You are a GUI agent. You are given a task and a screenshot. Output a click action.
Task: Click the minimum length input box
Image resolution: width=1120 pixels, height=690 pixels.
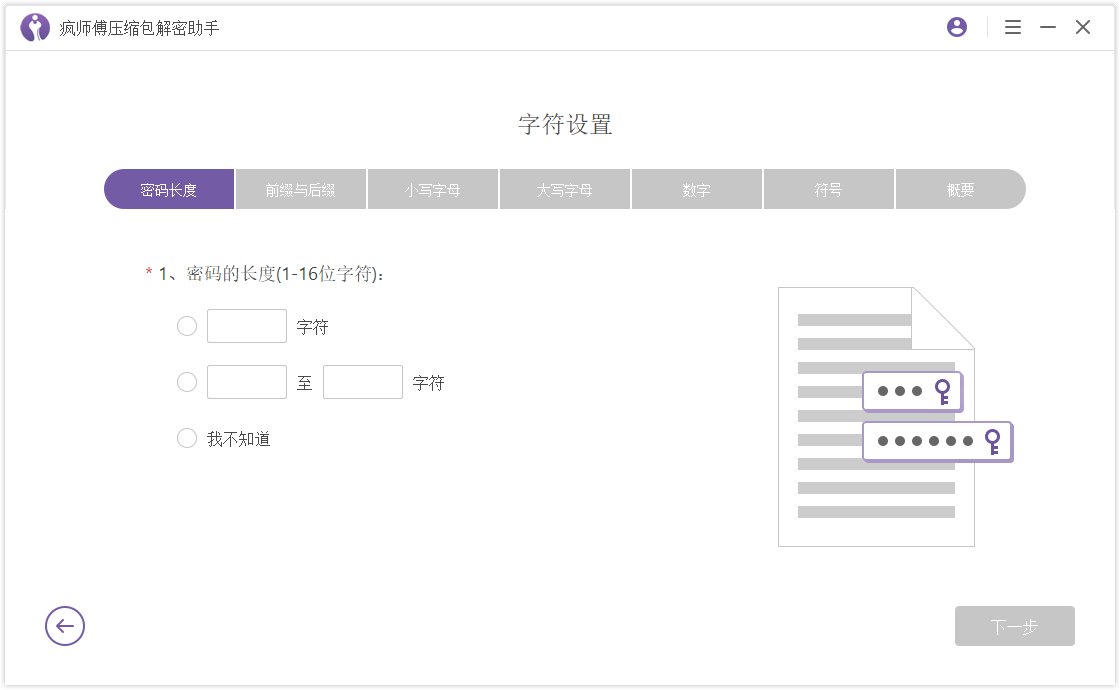coord(247,382)
